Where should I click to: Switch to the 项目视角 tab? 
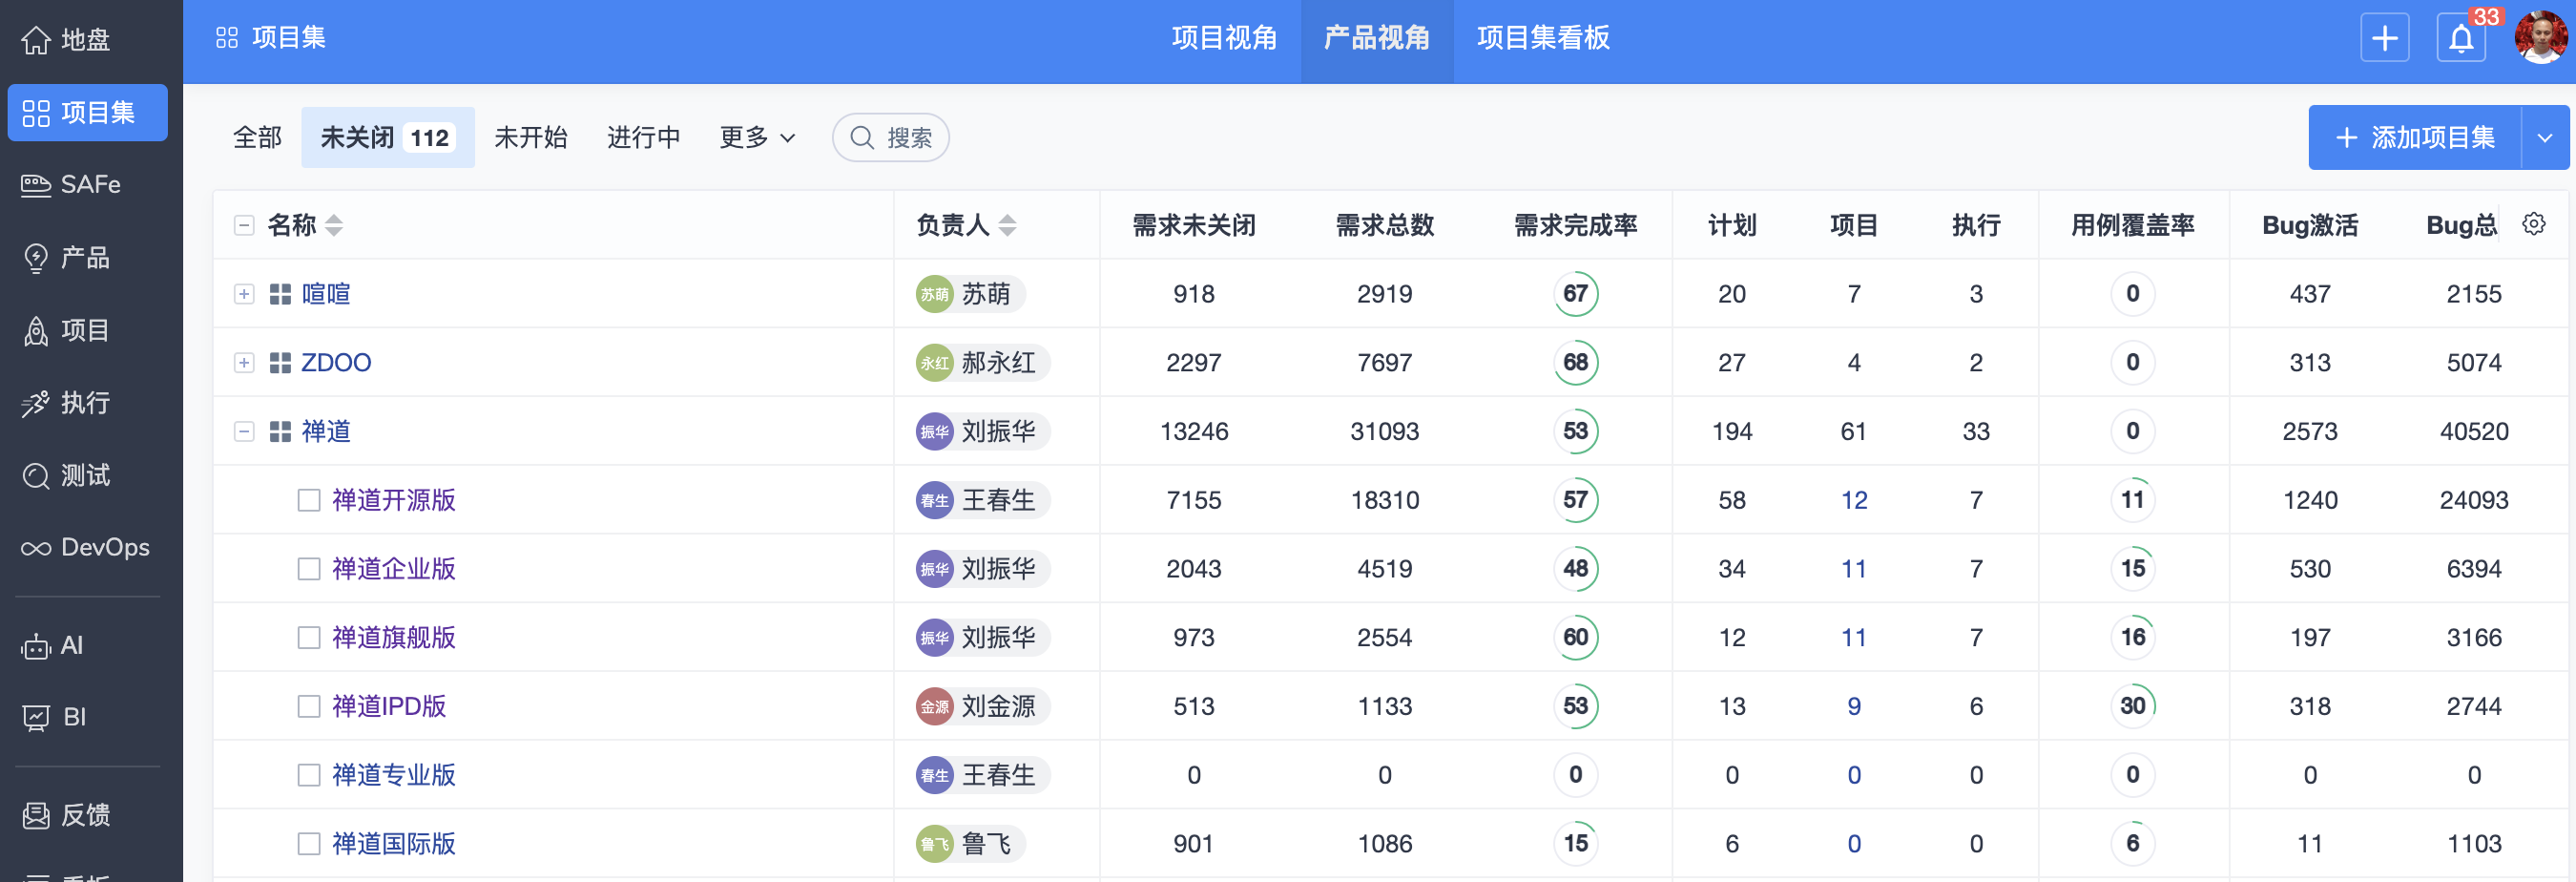(x=1224, y=39)
